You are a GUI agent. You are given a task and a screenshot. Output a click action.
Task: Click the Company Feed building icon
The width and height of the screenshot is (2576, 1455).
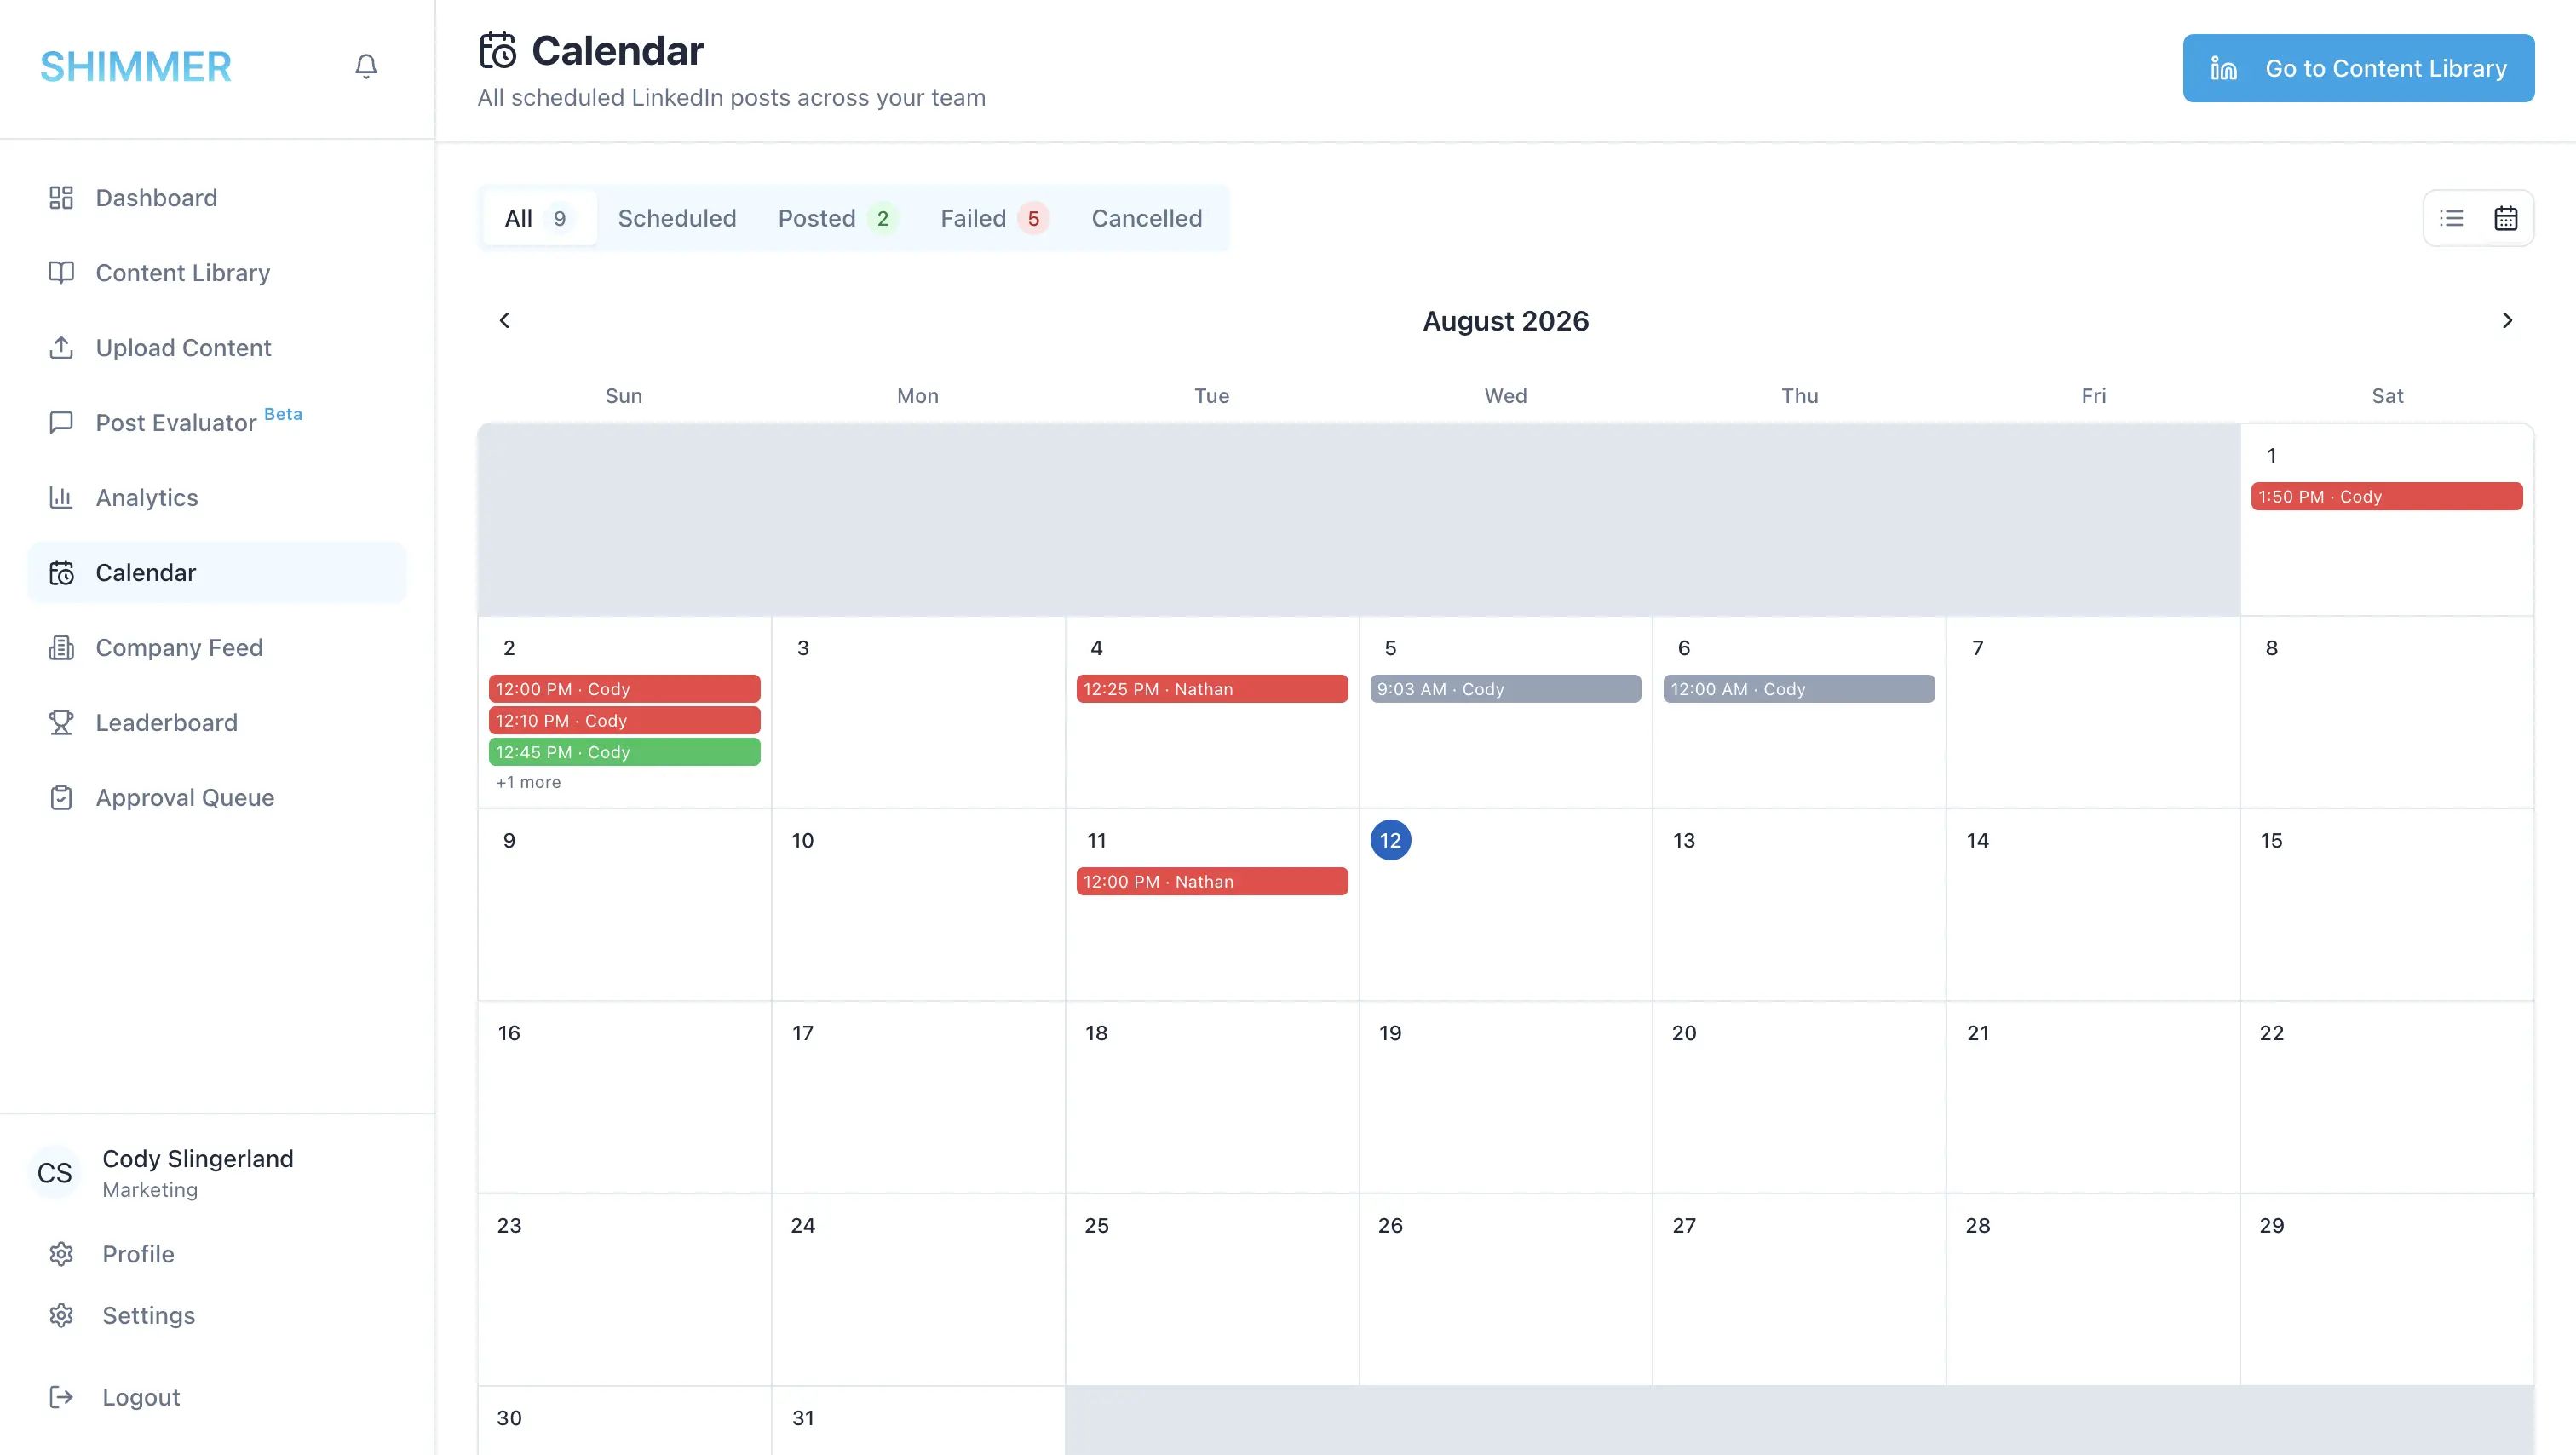[x=61, y=648]
